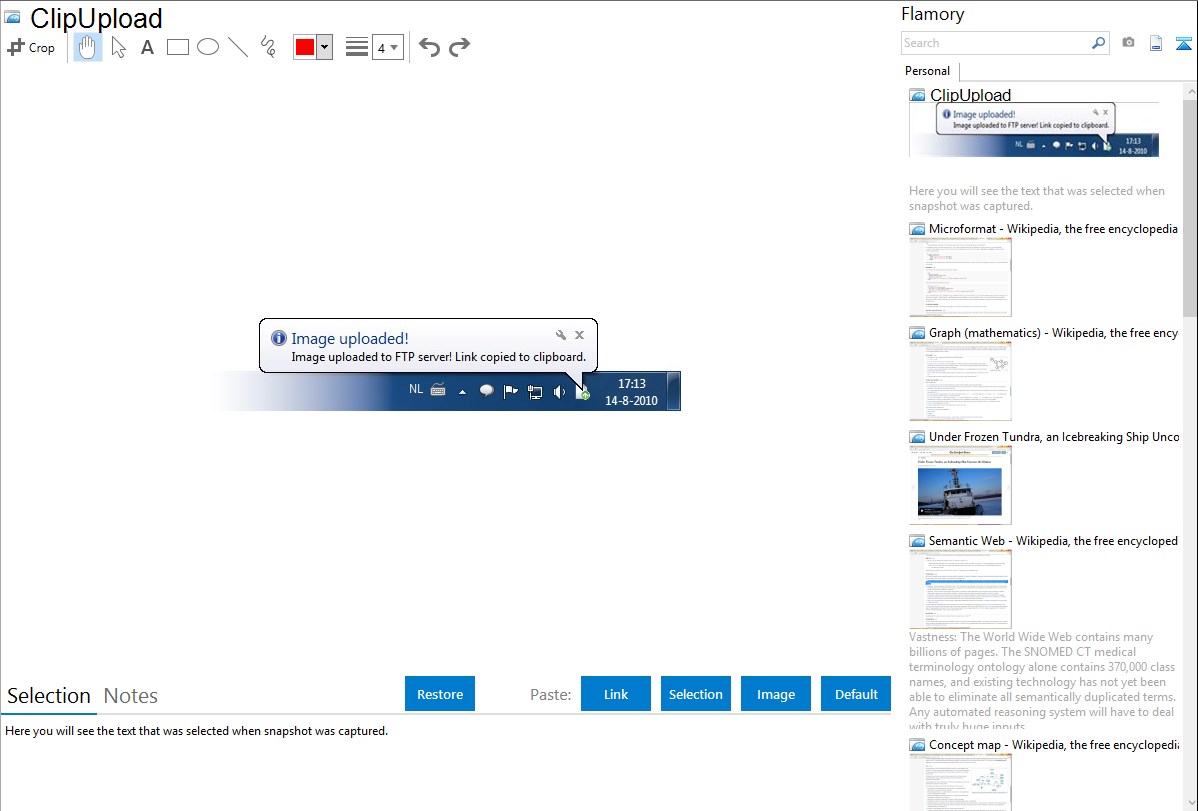Click the line thickness icon
This screenshot has width=1198, height=811.
click(x=357, y=47)
